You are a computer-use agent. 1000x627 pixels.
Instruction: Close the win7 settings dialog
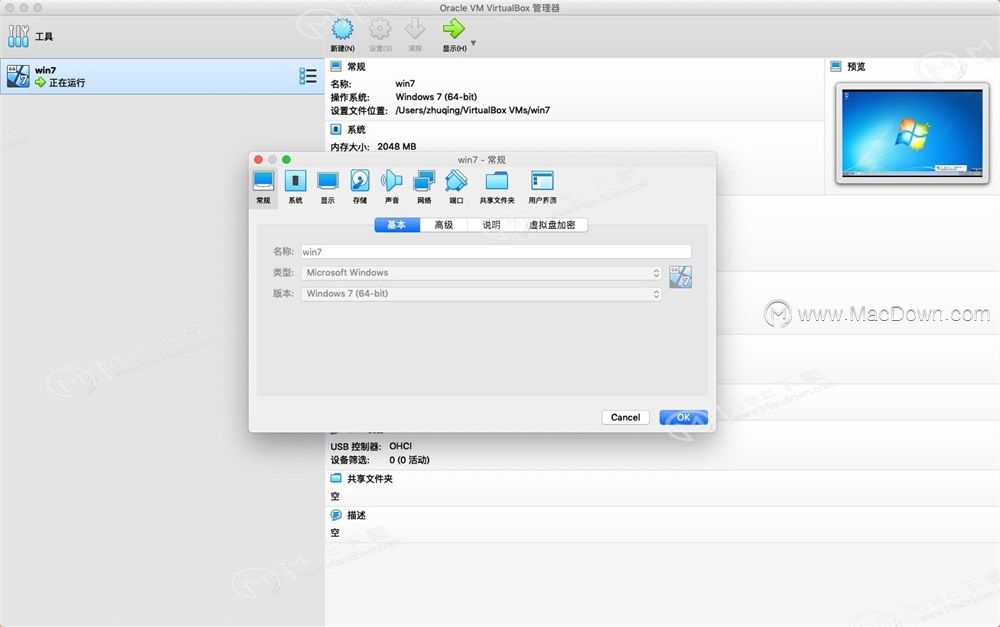coord(258,159)
